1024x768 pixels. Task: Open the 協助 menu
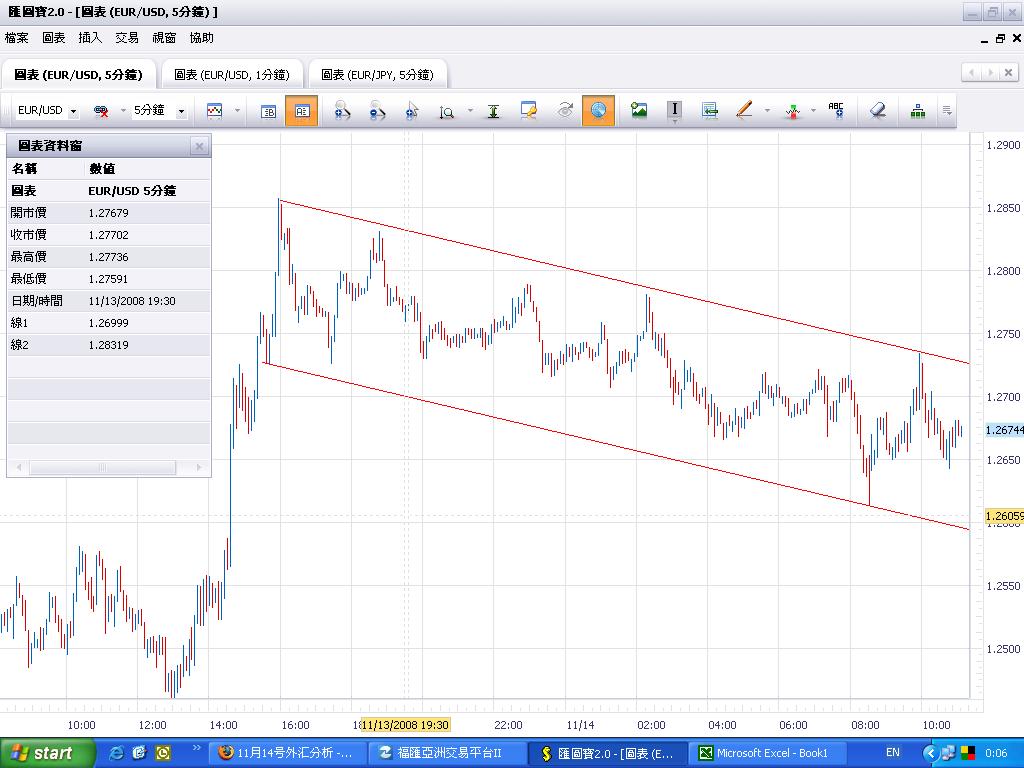coord(201,38)
